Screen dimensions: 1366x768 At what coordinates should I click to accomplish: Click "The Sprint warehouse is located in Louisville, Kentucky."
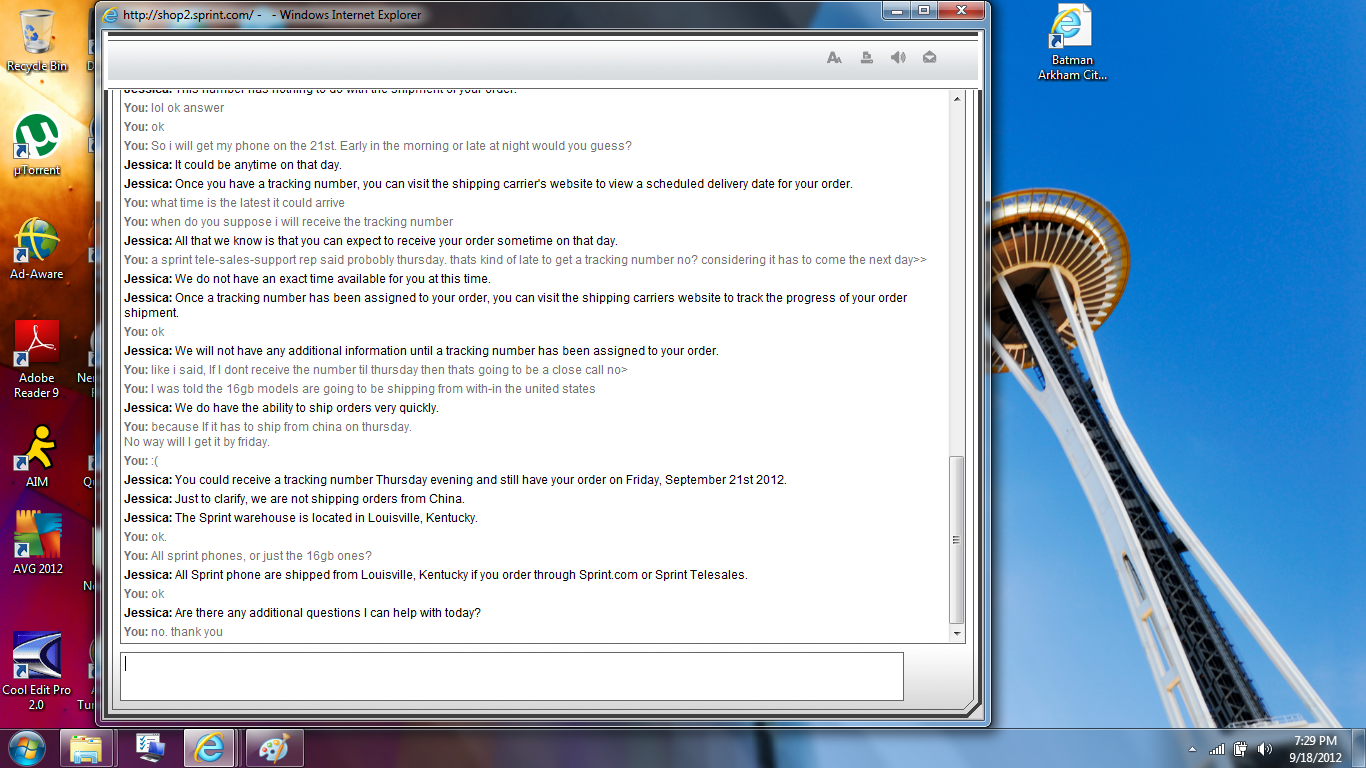326,518
